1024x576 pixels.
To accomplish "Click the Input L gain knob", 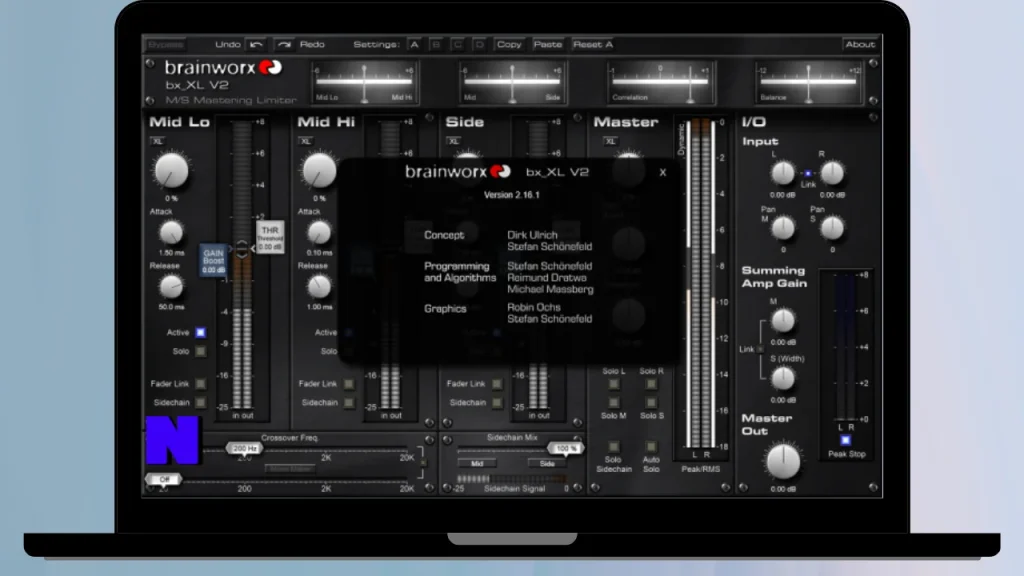I will [782, 174].
